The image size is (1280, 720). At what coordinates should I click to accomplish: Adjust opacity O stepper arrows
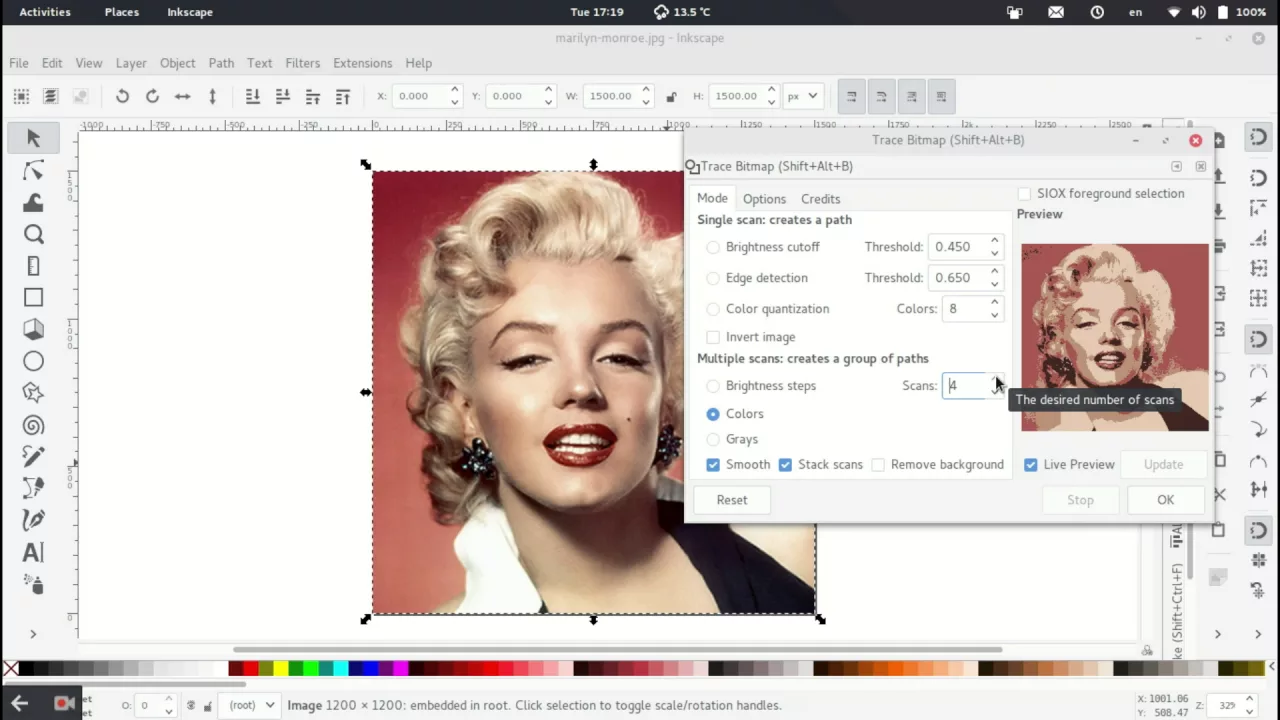tap(168, 705)
